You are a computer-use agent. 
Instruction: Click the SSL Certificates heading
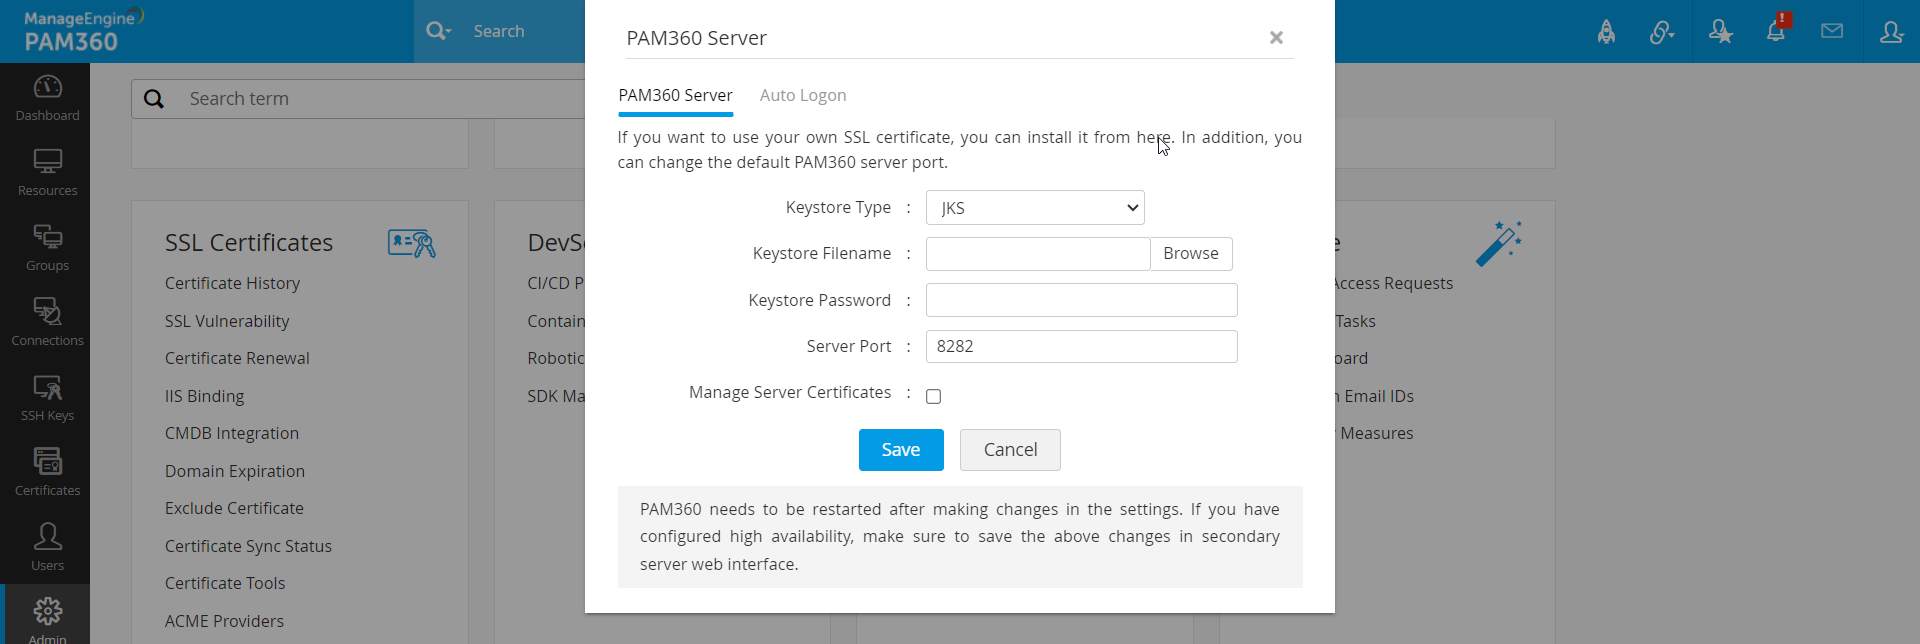249,243
